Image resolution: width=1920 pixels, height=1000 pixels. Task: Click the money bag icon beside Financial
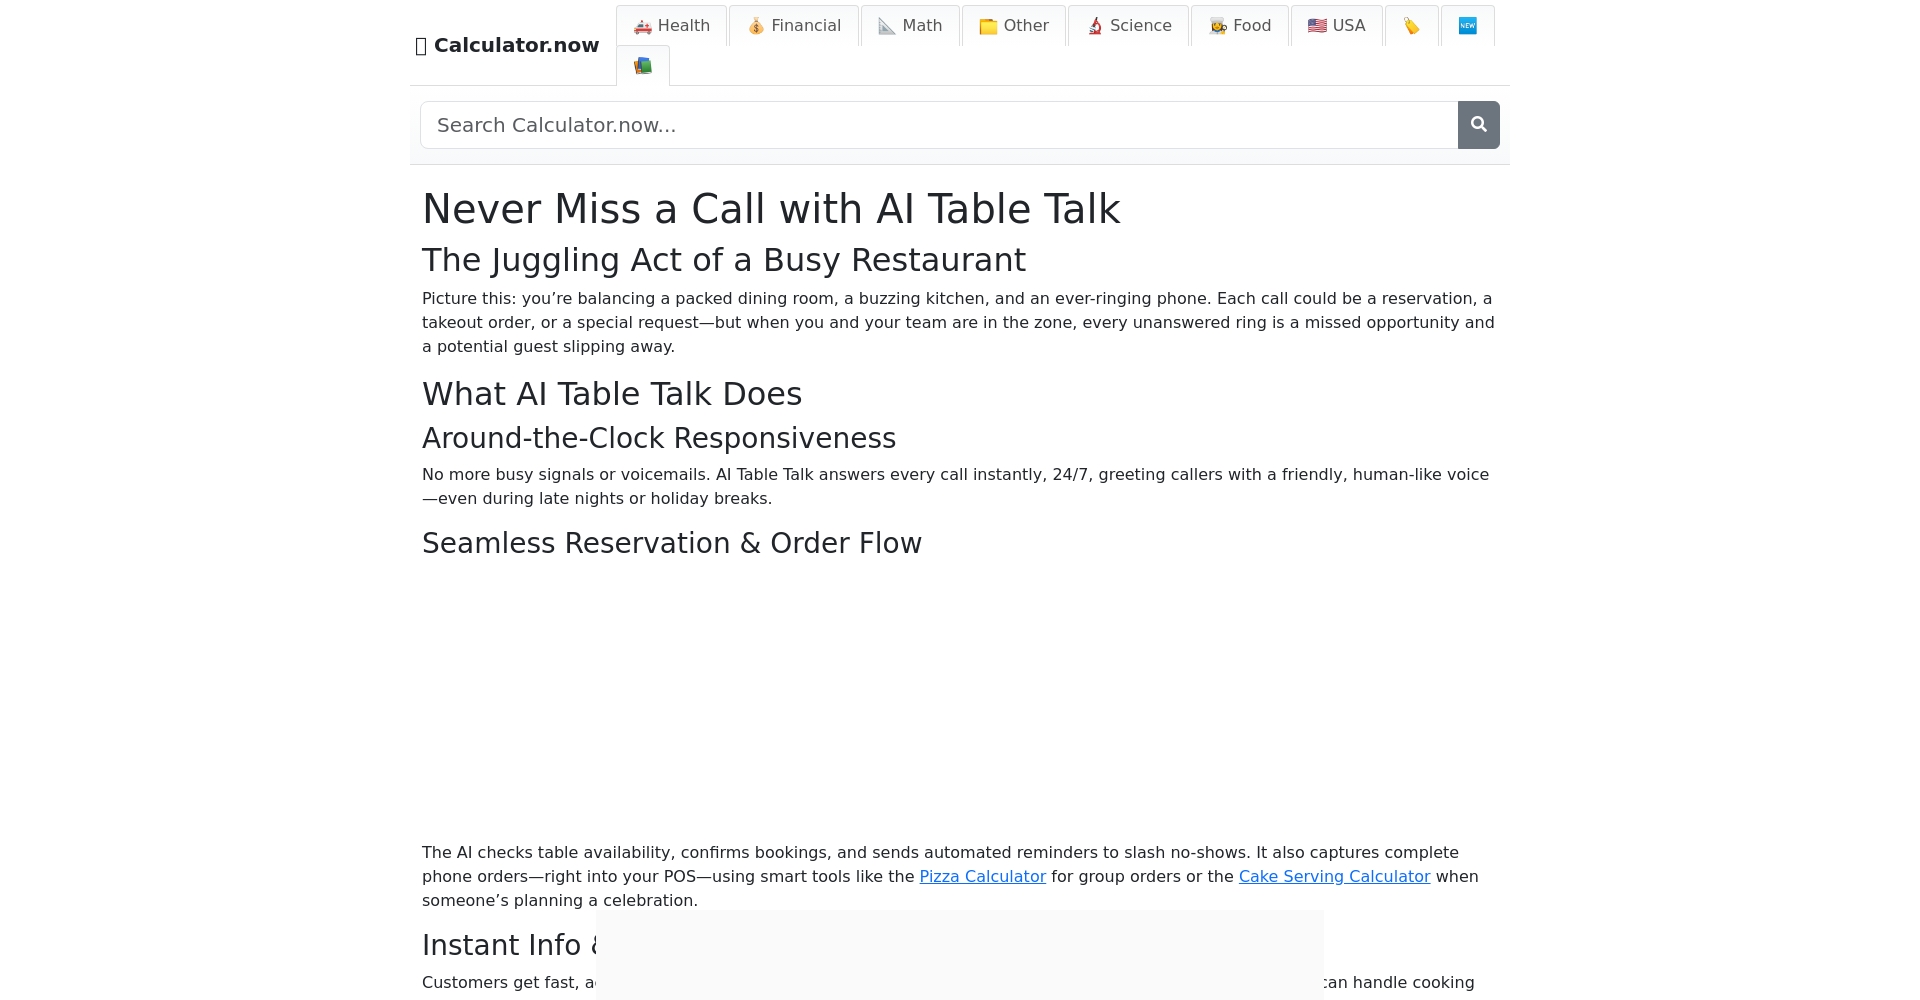click(x=756, y=26)
